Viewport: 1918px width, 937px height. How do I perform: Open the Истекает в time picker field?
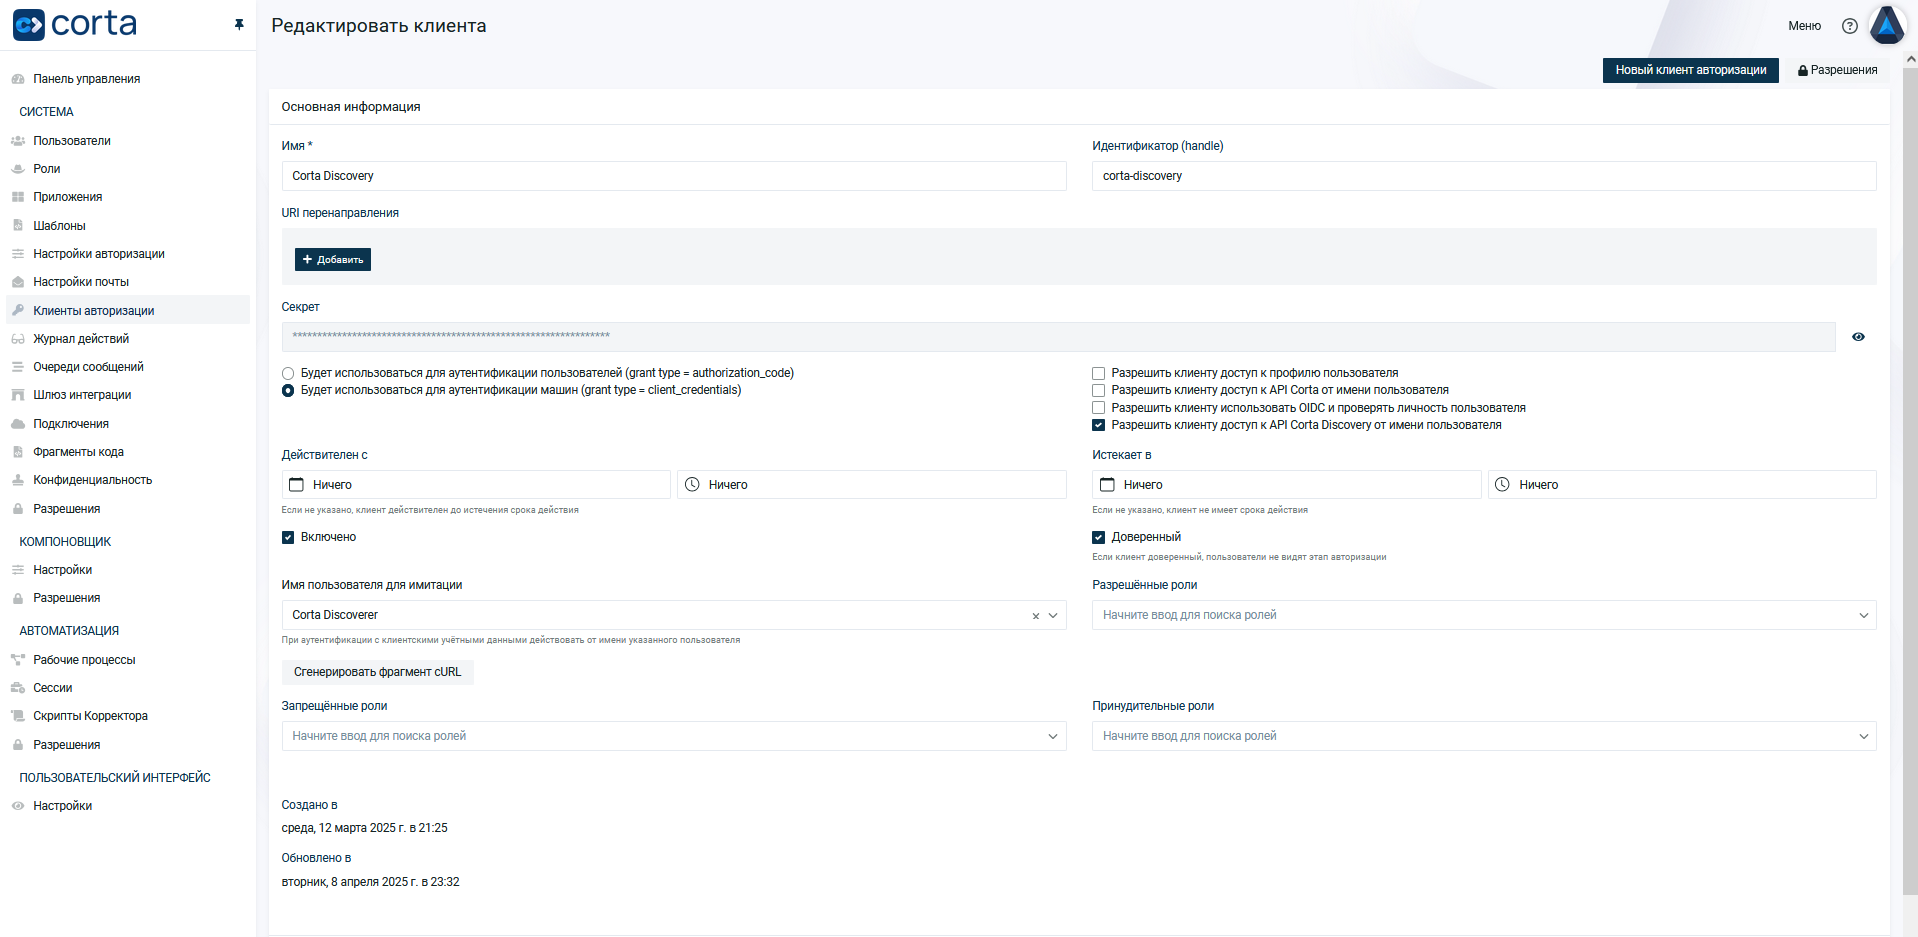point(1682,484)
